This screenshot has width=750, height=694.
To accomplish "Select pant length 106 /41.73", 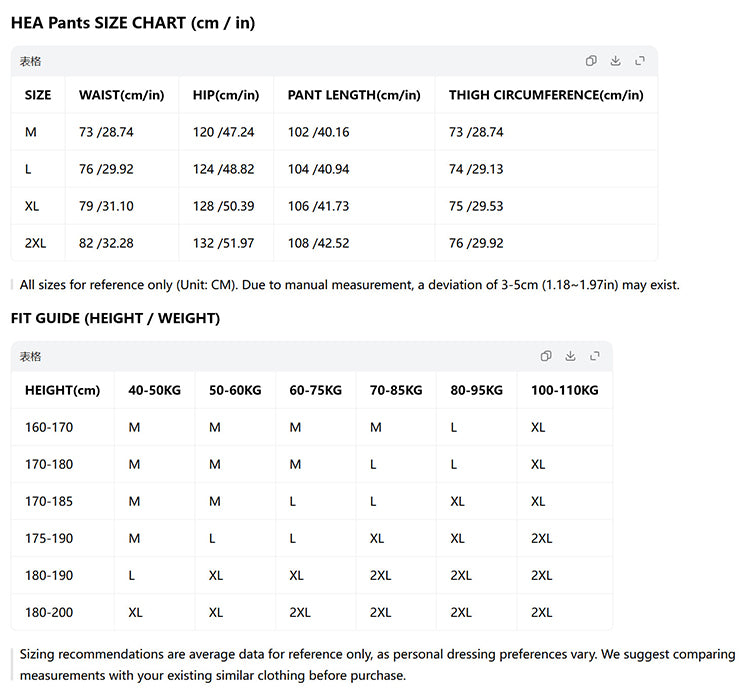I will (x=319, y=206).
